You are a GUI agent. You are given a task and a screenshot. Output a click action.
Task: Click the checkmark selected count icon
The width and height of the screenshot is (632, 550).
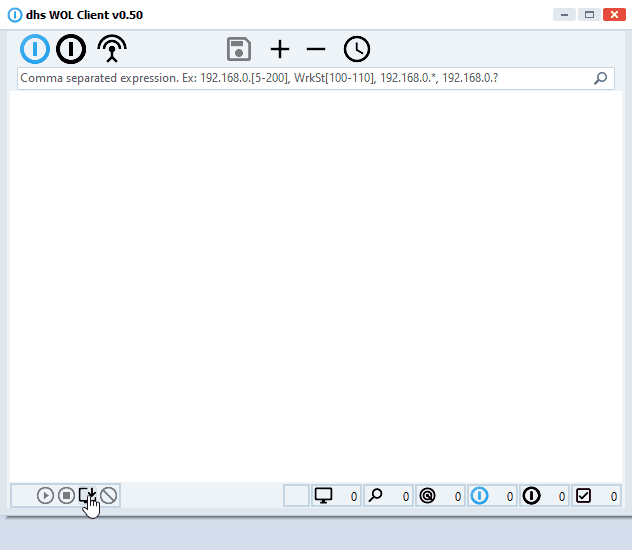pos(583,496)
